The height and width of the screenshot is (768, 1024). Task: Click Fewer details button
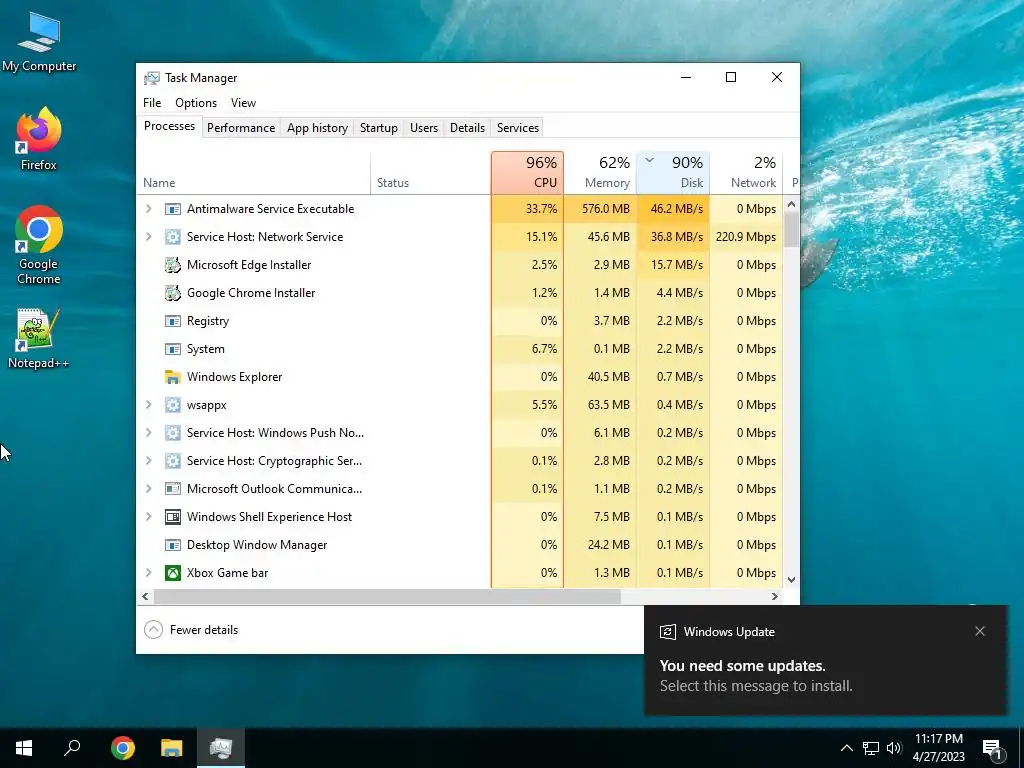[x=191, y=630]
